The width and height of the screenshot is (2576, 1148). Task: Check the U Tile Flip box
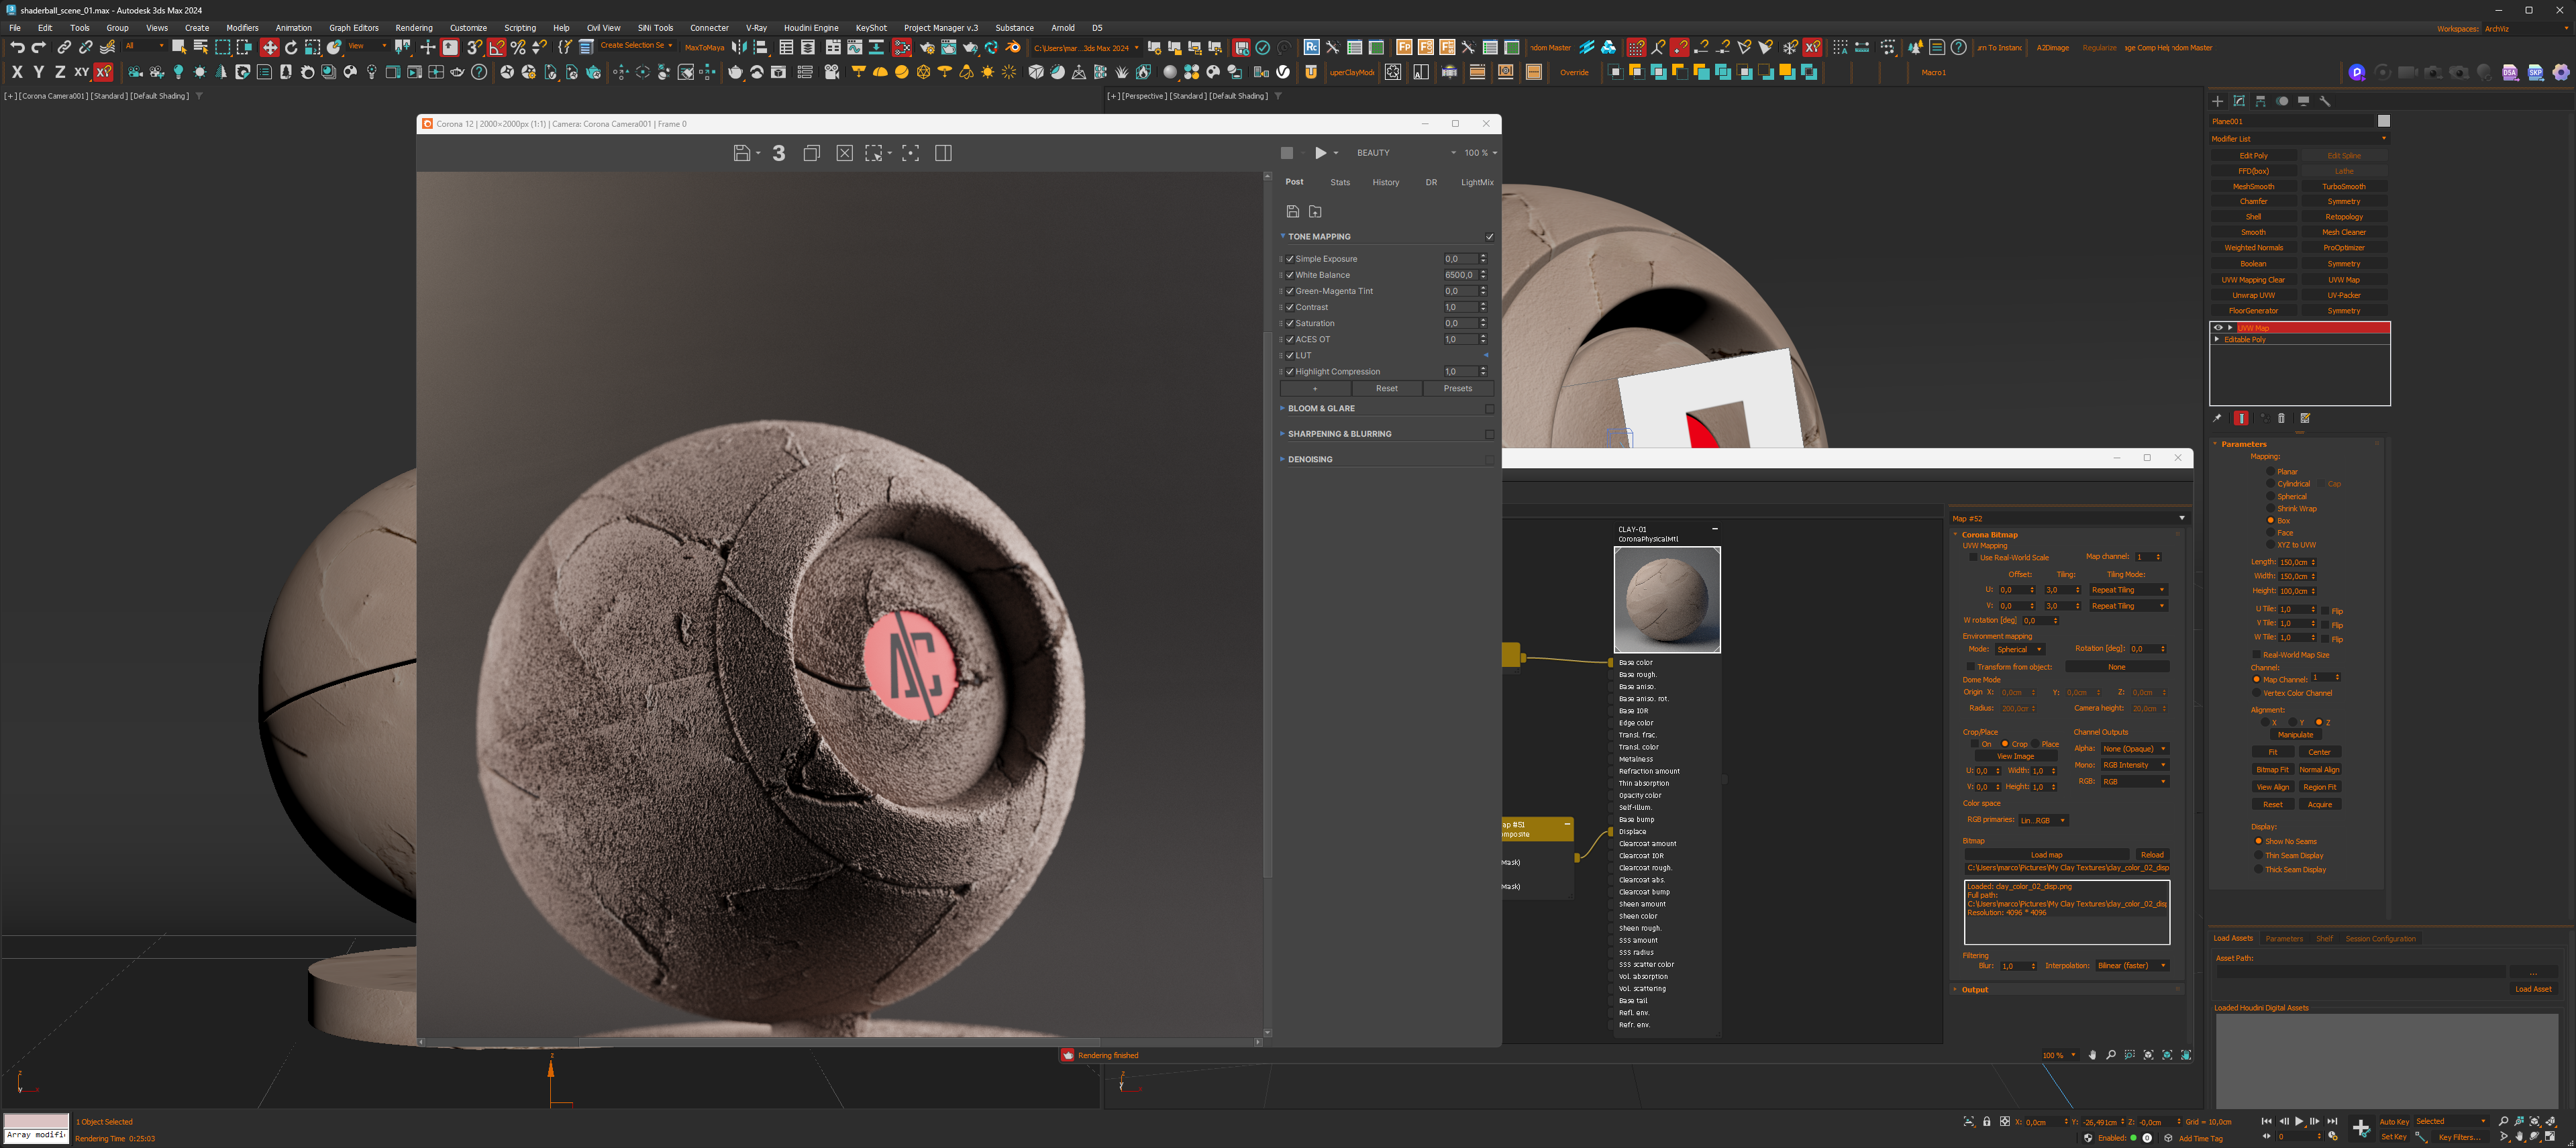[x=2324, y=610]
